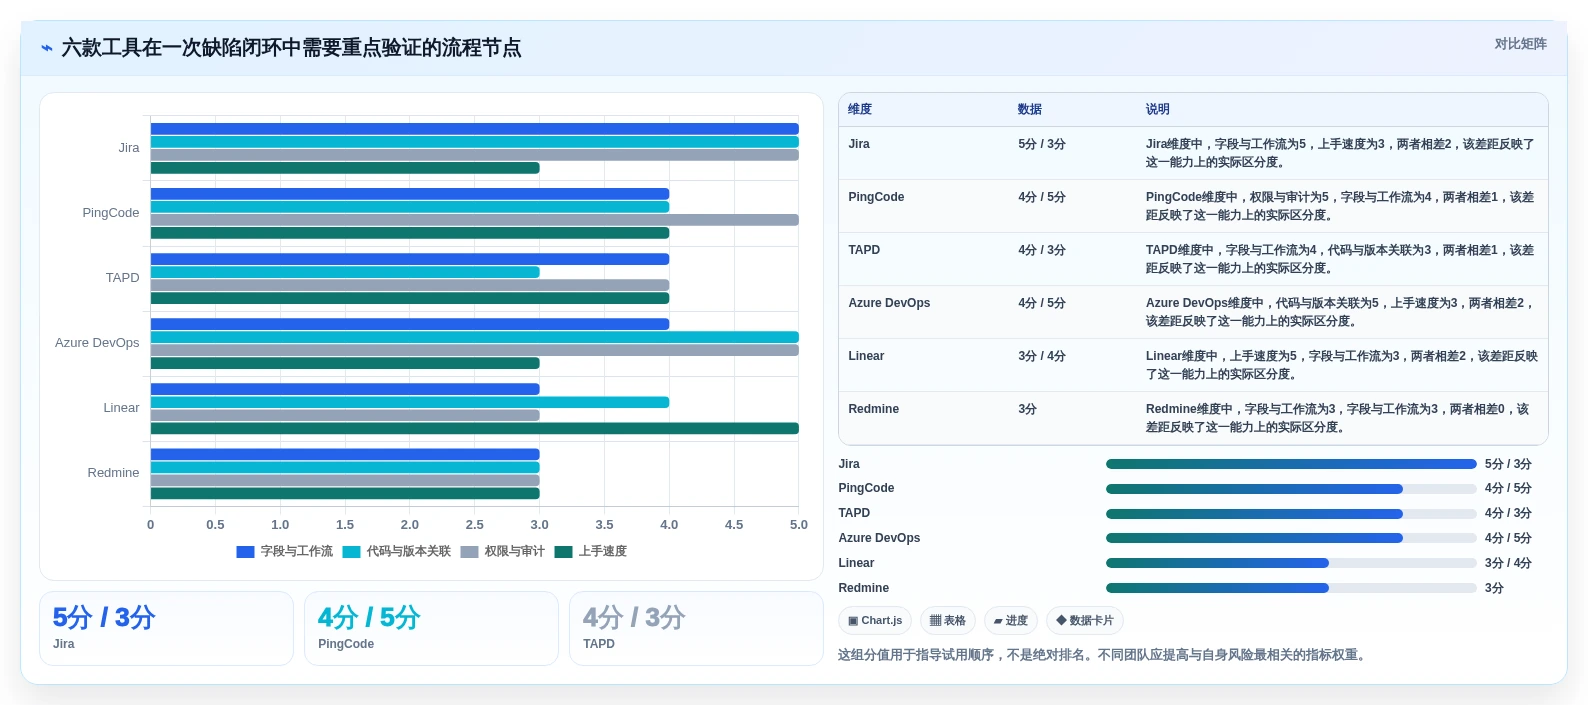The height and width of the screenshot is (705, 1588).
Task: Click the 3分 / 4分 table cell
Action: click(1042, 356)
